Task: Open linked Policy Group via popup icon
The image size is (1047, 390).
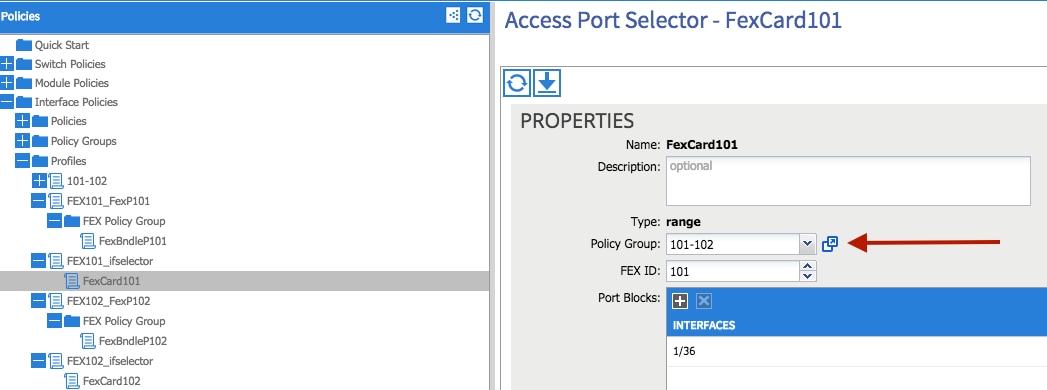Action: [830, 244]
